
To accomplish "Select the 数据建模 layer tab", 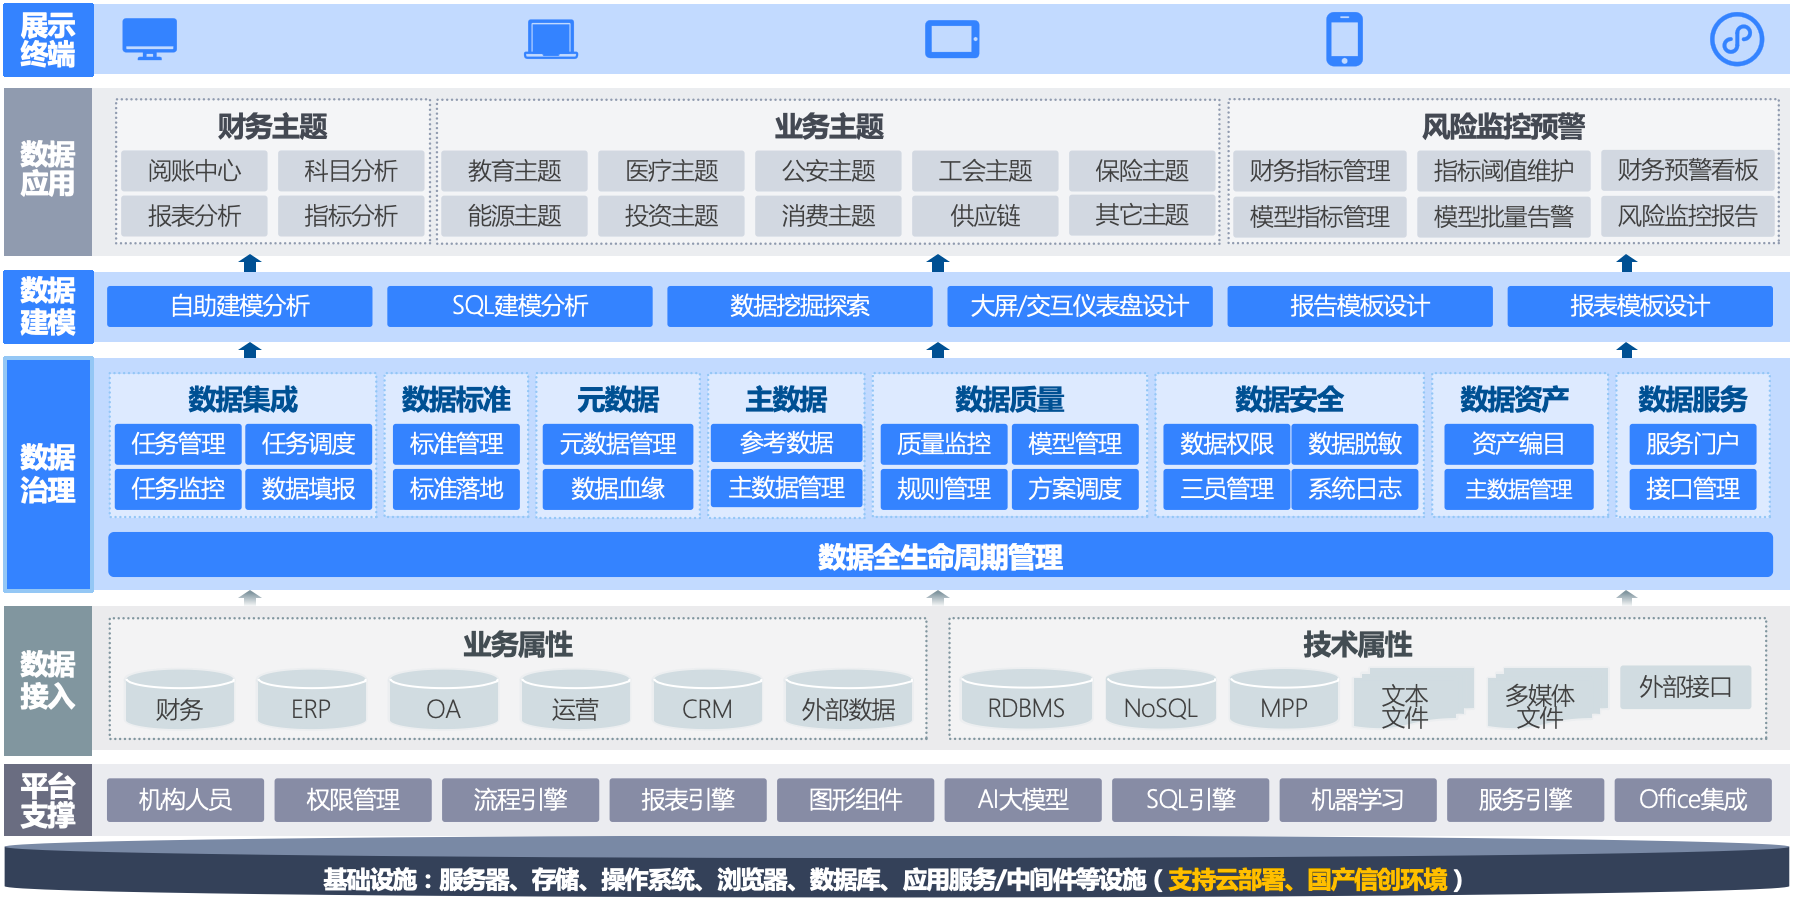I will (48, 306).
